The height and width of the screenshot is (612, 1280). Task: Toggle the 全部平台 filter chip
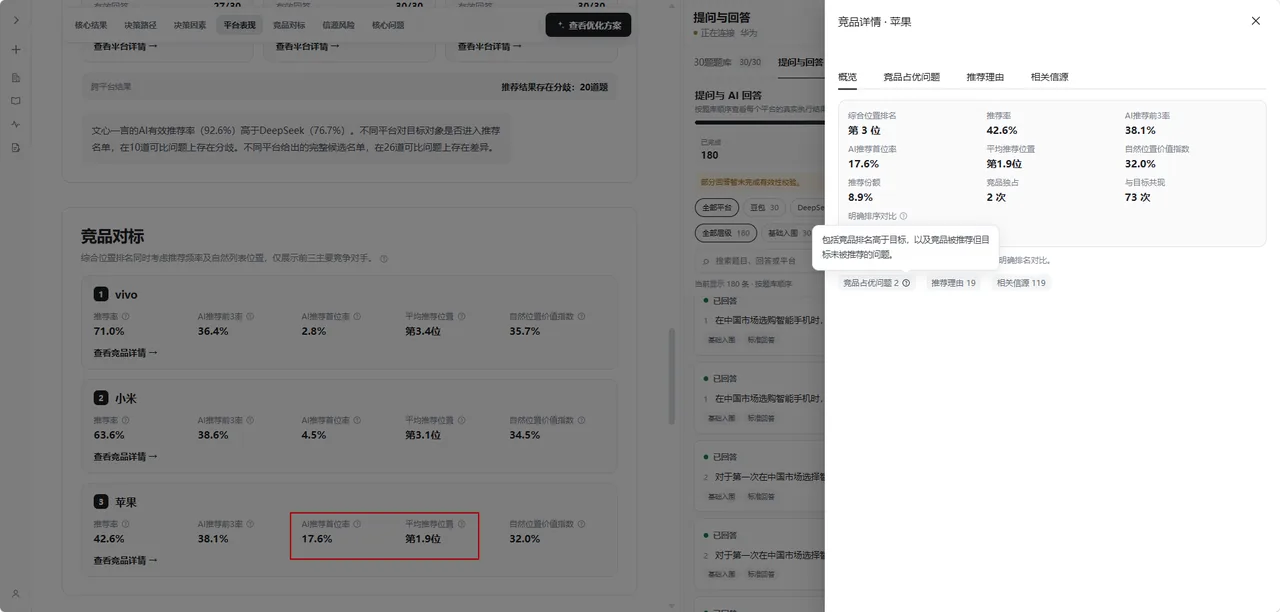[x=717, y=208]
